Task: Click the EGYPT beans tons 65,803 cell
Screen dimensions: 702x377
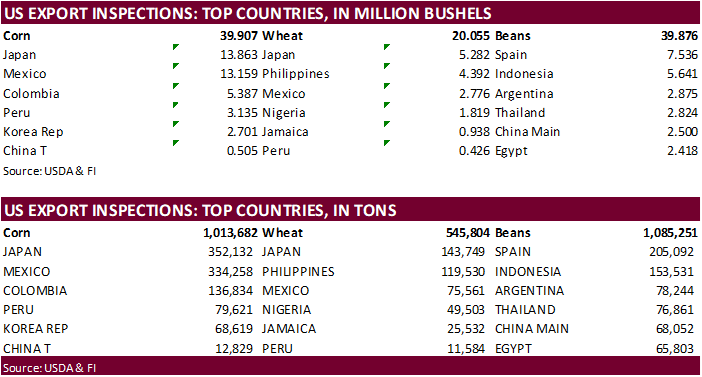Action: pos(675,348)
